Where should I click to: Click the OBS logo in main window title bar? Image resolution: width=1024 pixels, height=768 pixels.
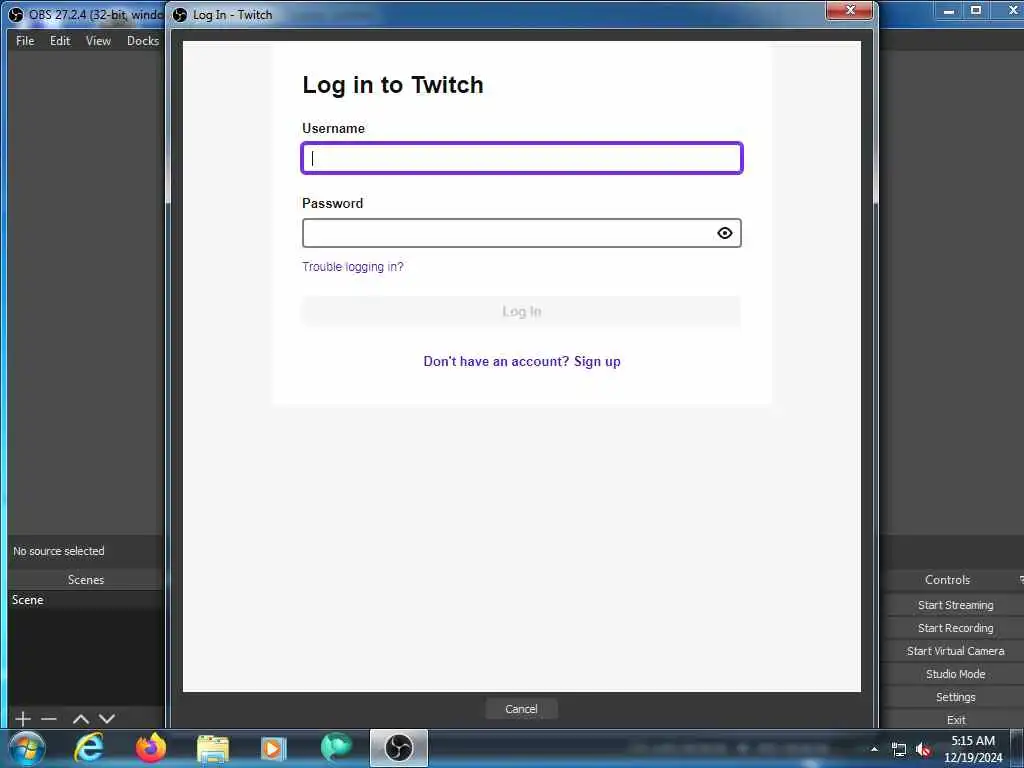pos(16,14)
